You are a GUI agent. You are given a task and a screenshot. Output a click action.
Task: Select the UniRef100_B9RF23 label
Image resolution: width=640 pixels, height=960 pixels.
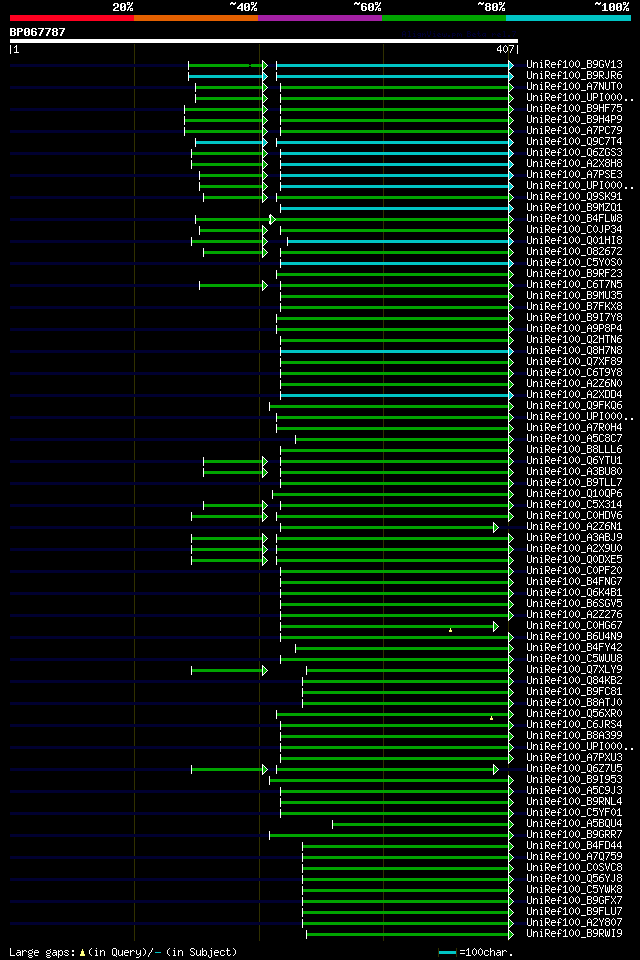(574, 274)
